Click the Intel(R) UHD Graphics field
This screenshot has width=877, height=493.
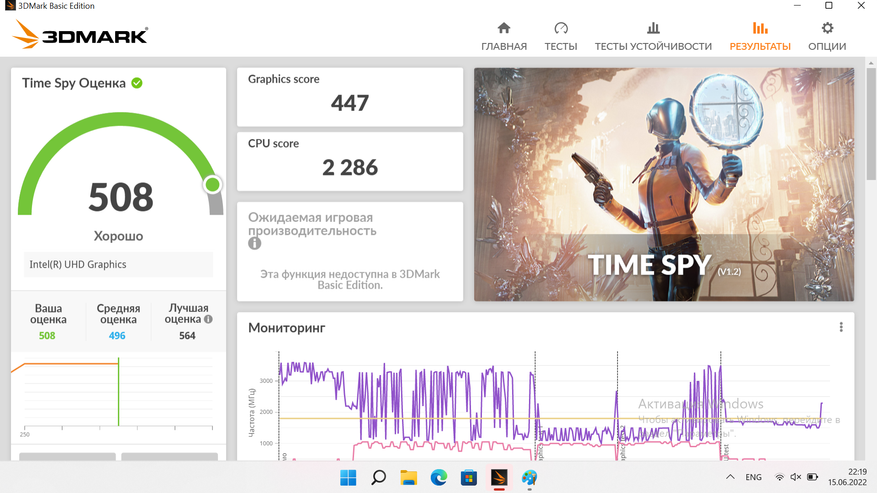pos(118,264)
